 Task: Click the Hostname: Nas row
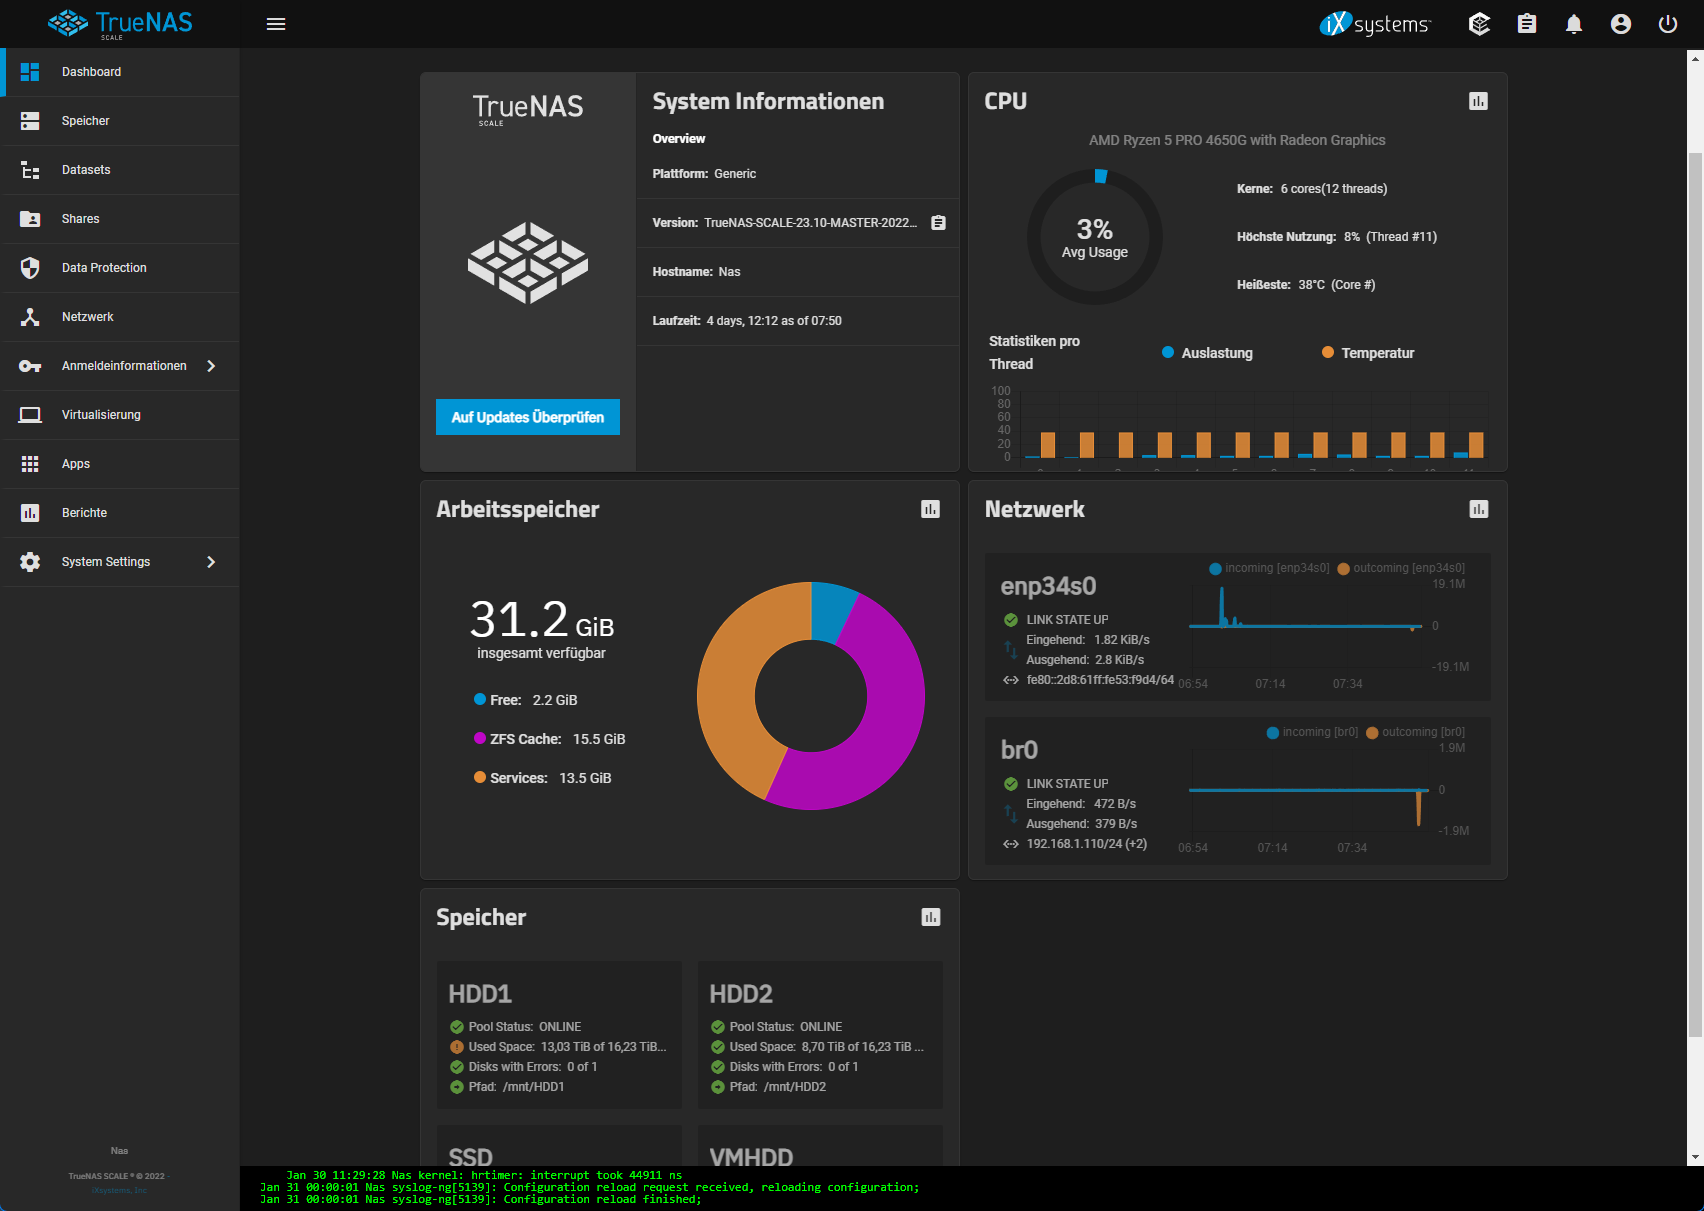click(797, 272)
